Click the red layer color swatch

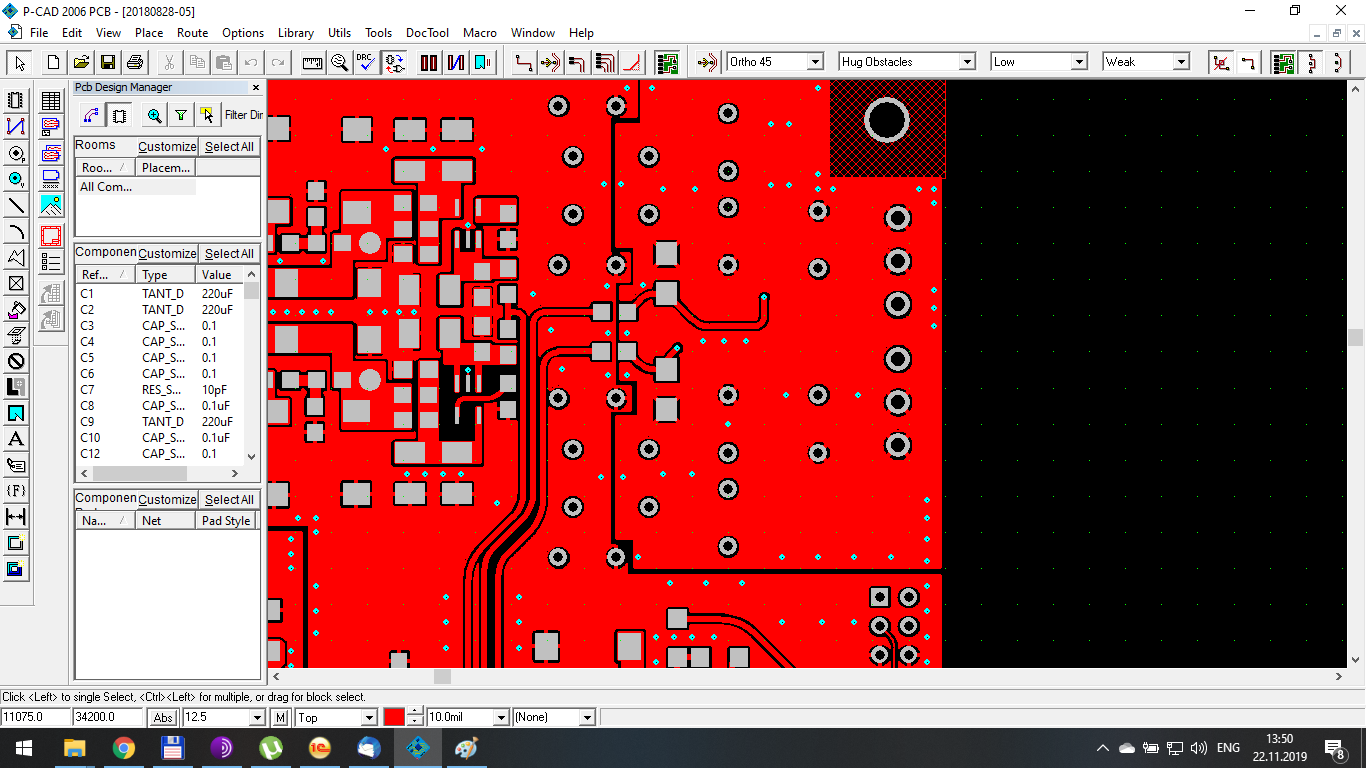click(x=394, y=718)
